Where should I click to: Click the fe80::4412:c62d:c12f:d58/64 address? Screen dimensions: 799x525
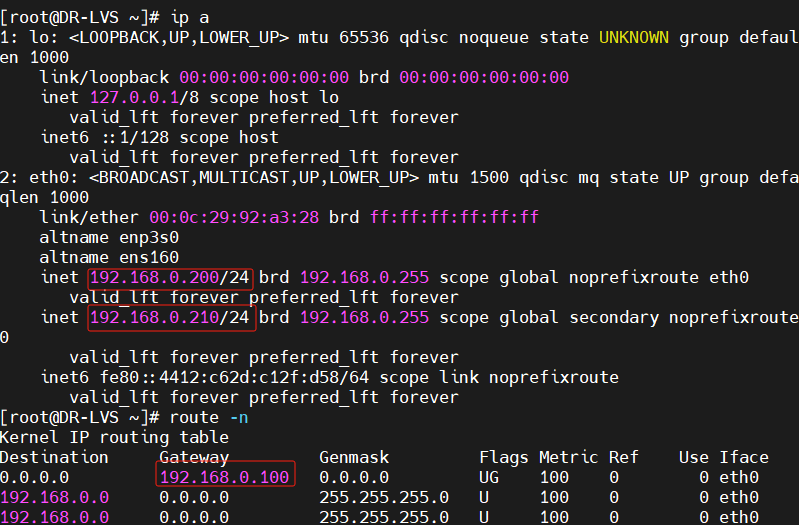tap(234, 378)
